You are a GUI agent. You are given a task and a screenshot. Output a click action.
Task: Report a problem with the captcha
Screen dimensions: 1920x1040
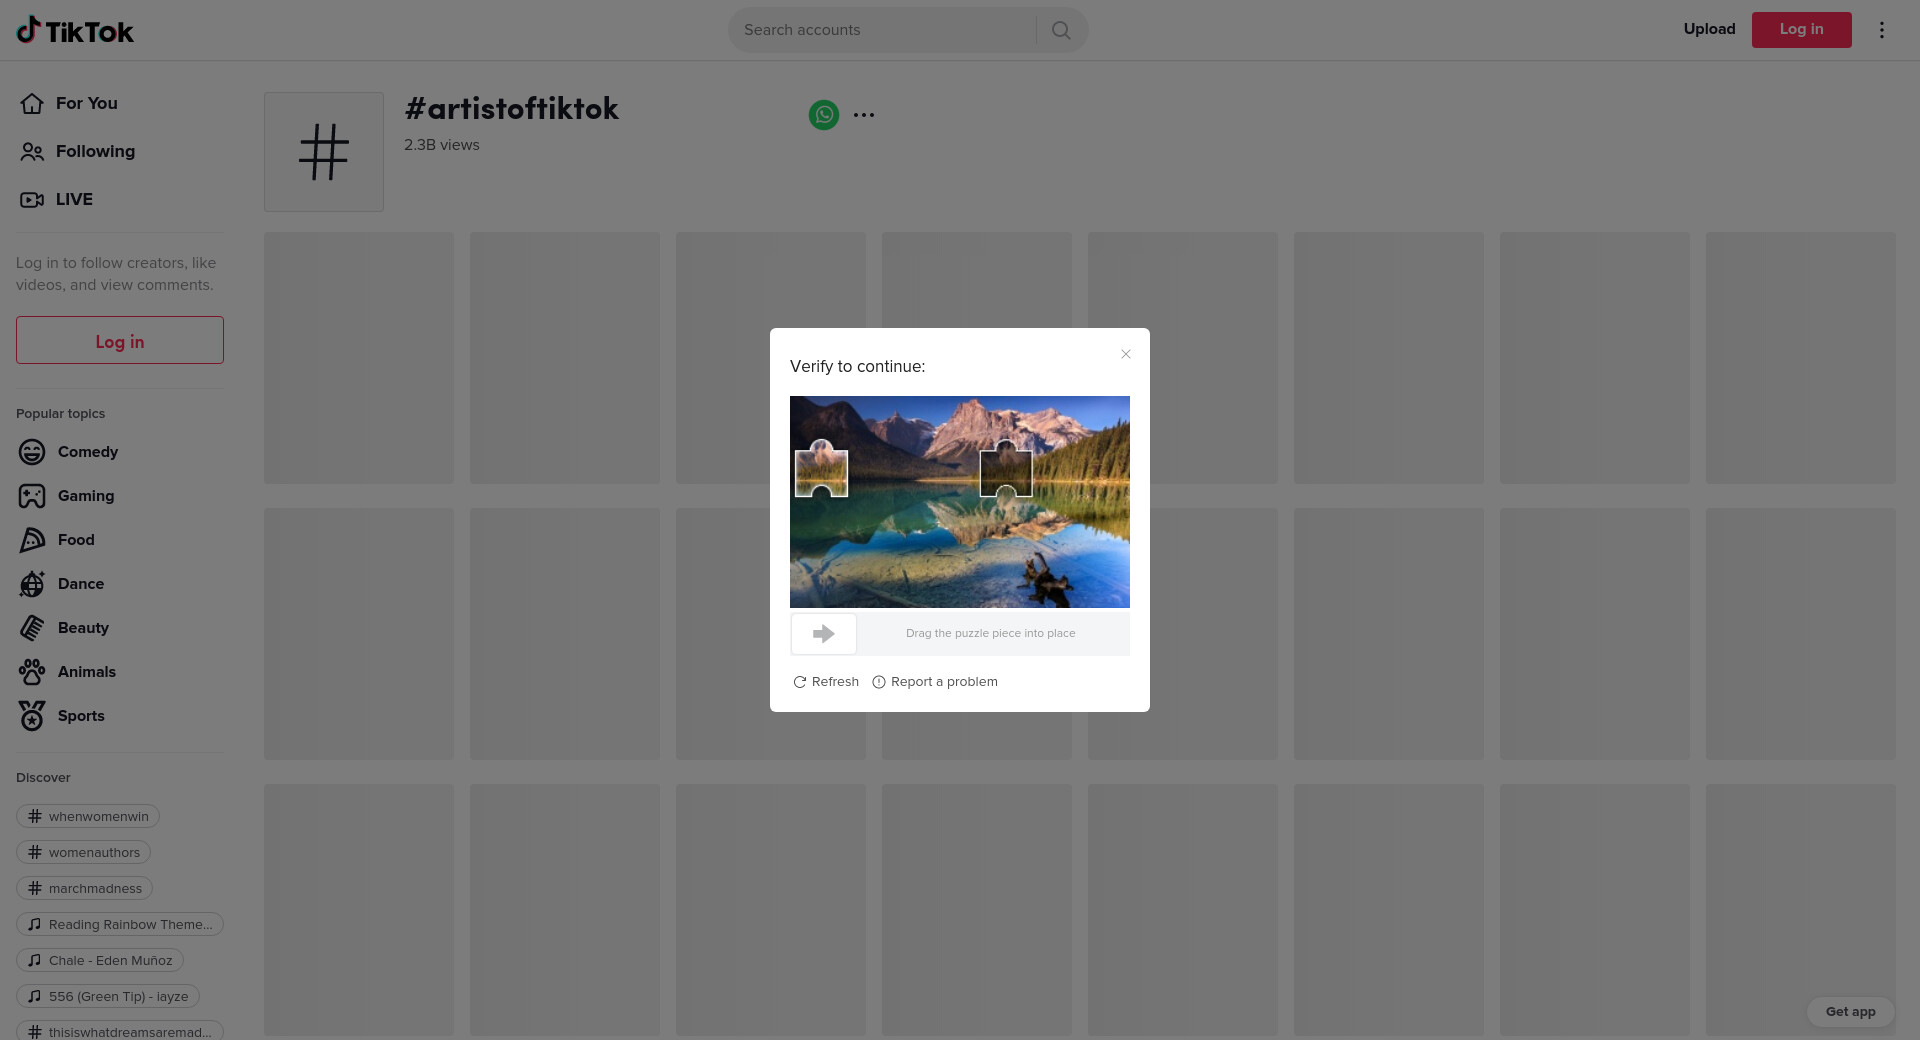[x=935, y=682]
